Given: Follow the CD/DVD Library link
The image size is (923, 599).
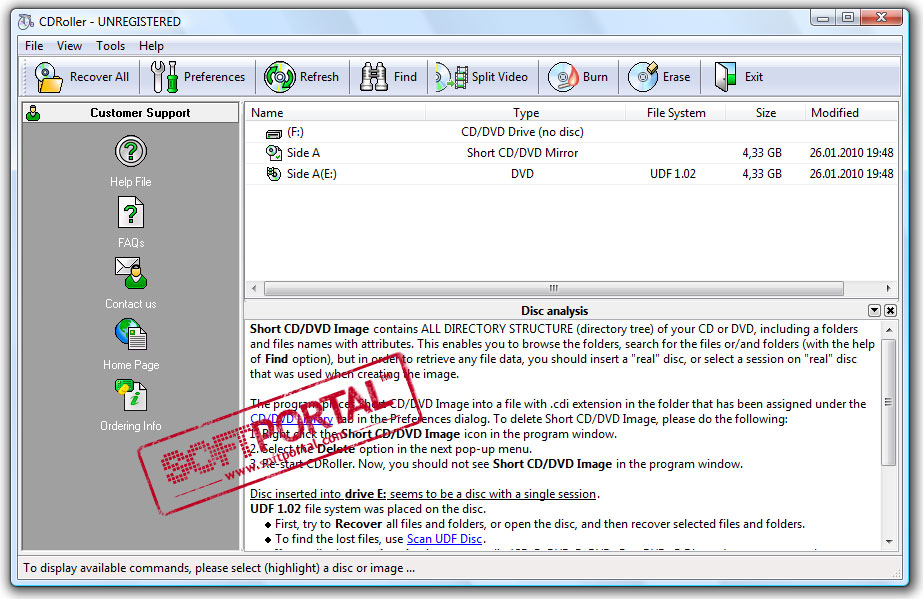Looking at the screenshot, I should [291, 419].
